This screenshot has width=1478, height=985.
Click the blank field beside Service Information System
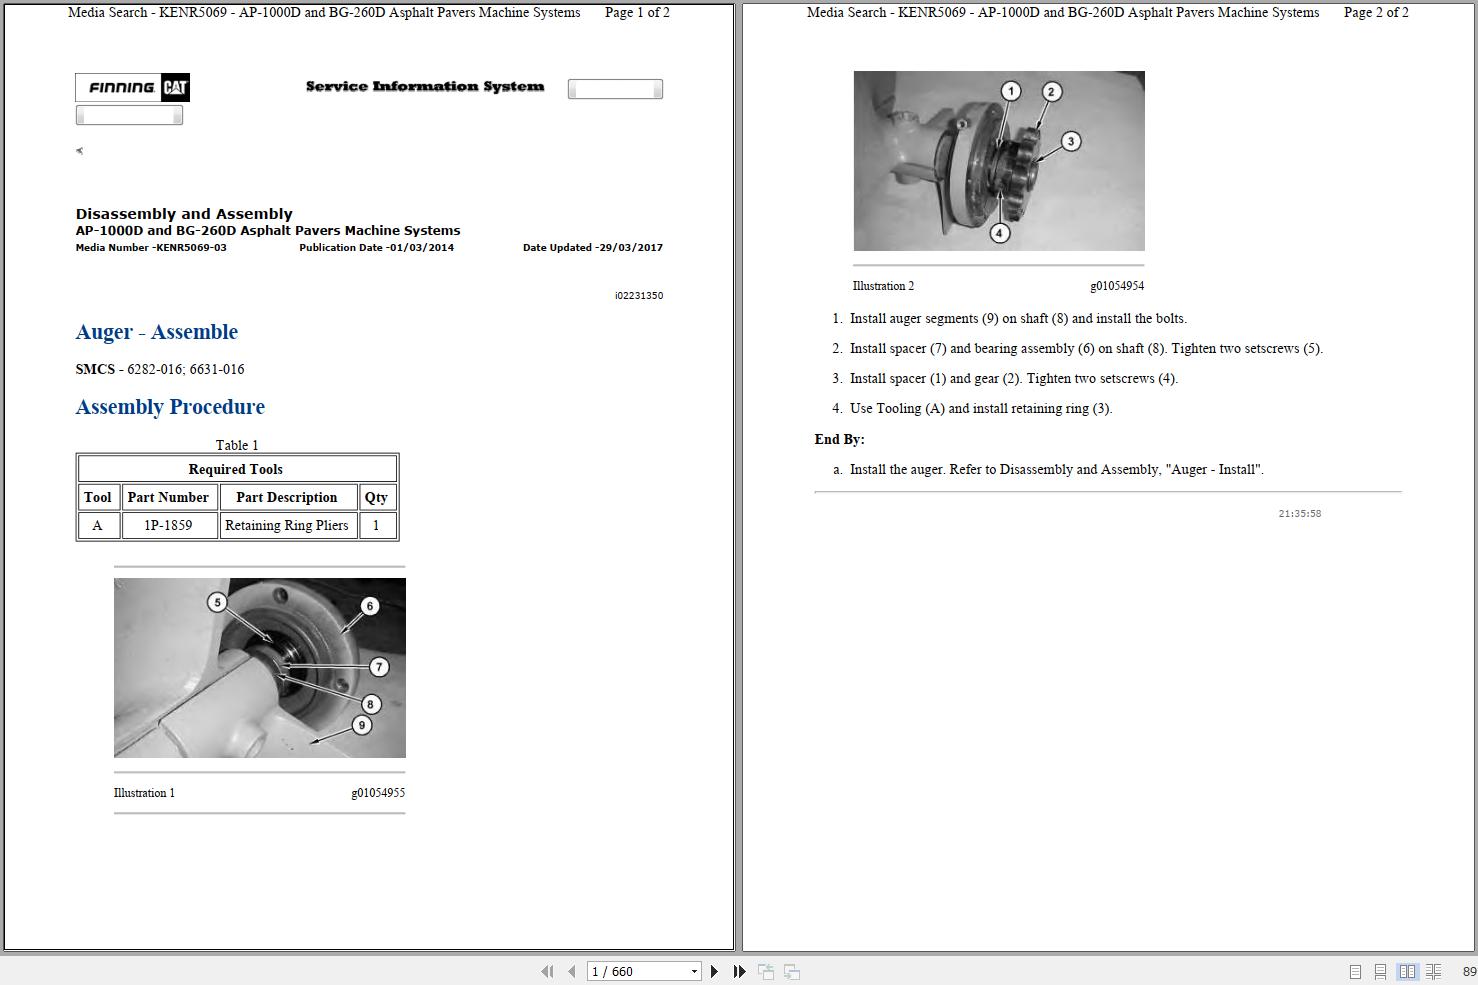point(615,89)
